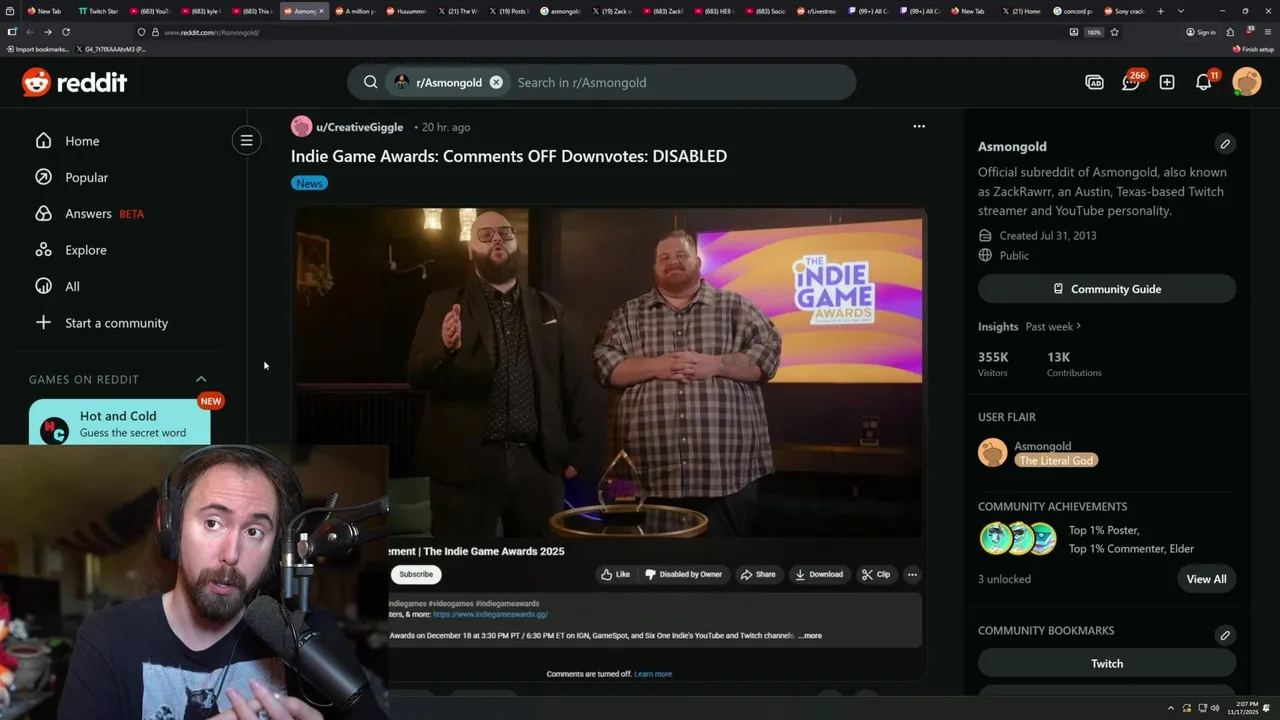Open the Community Guide button

[x=1107, y=289]
